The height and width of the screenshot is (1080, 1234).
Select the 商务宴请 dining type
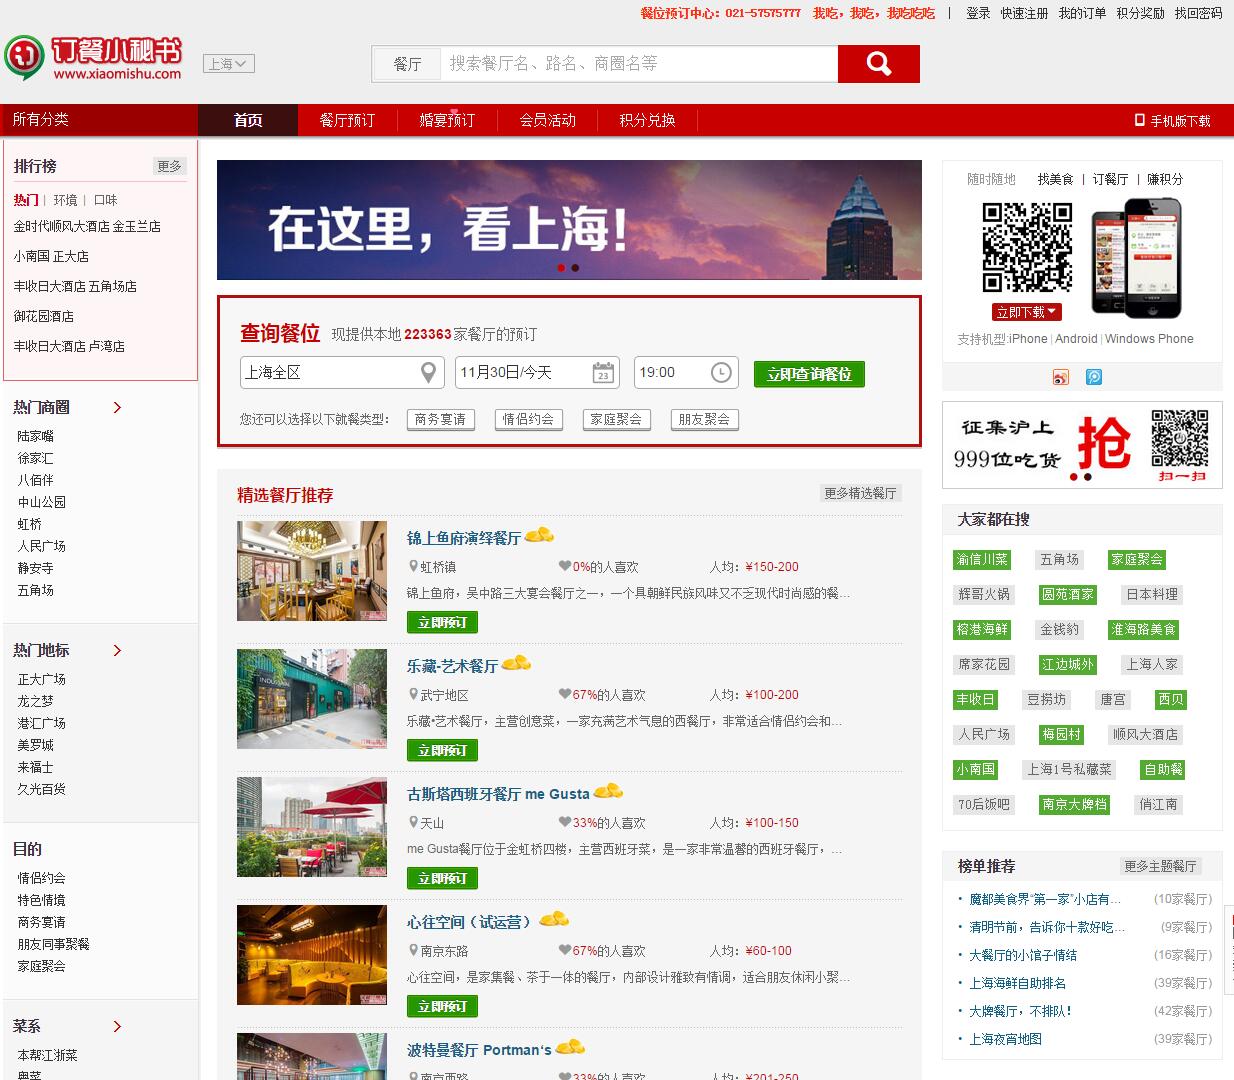tap(440, 420)
